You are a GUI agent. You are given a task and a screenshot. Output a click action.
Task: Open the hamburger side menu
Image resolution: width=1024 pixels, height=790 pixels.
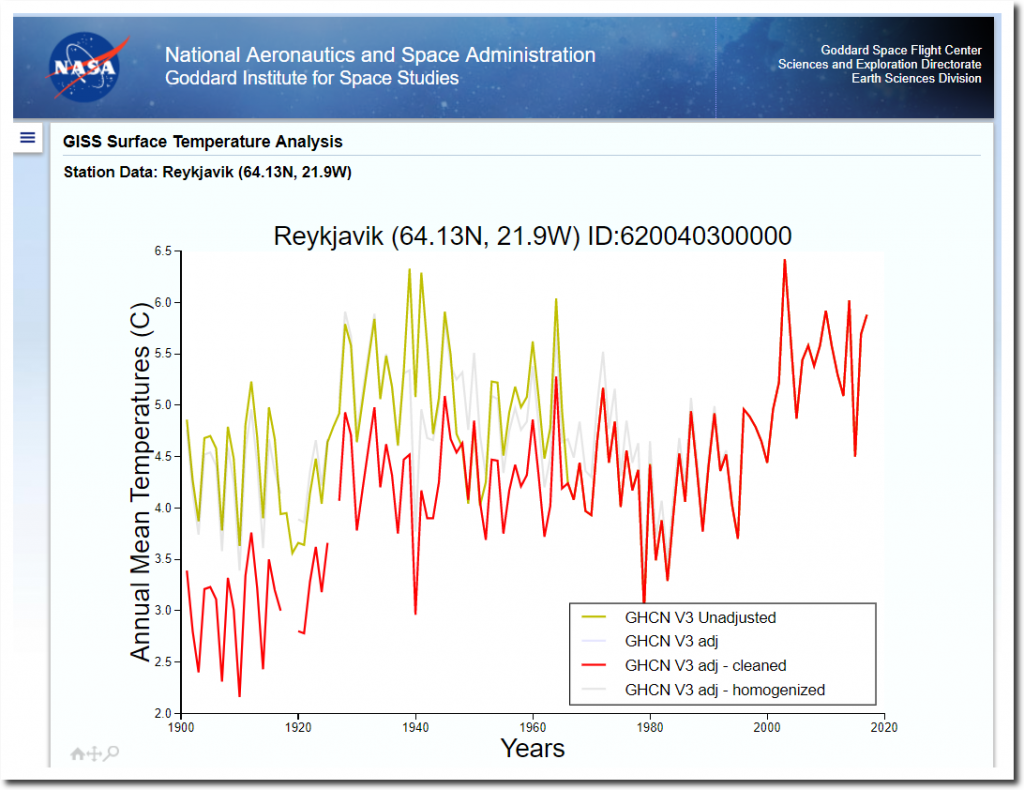[x=28, y=138]
